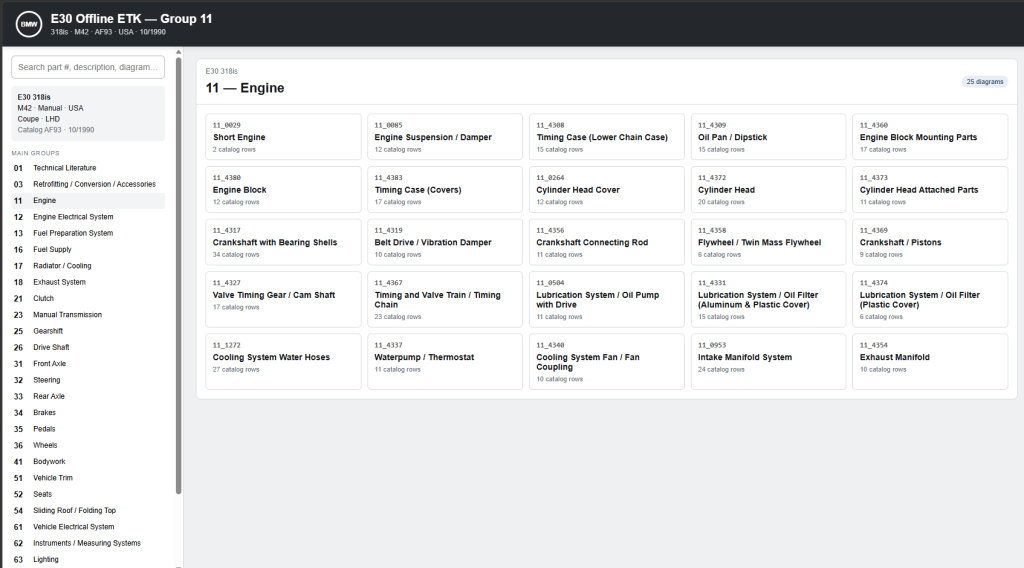This screenshot has height=568, width=1024.
Task: Select main group 12 Engine Electrical System
Action: (88, 217)
